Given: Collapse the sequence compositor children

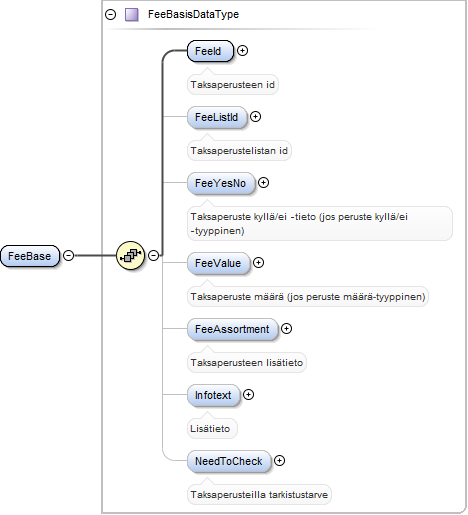Looking at the screenshot, I should [x=153, y=255].
